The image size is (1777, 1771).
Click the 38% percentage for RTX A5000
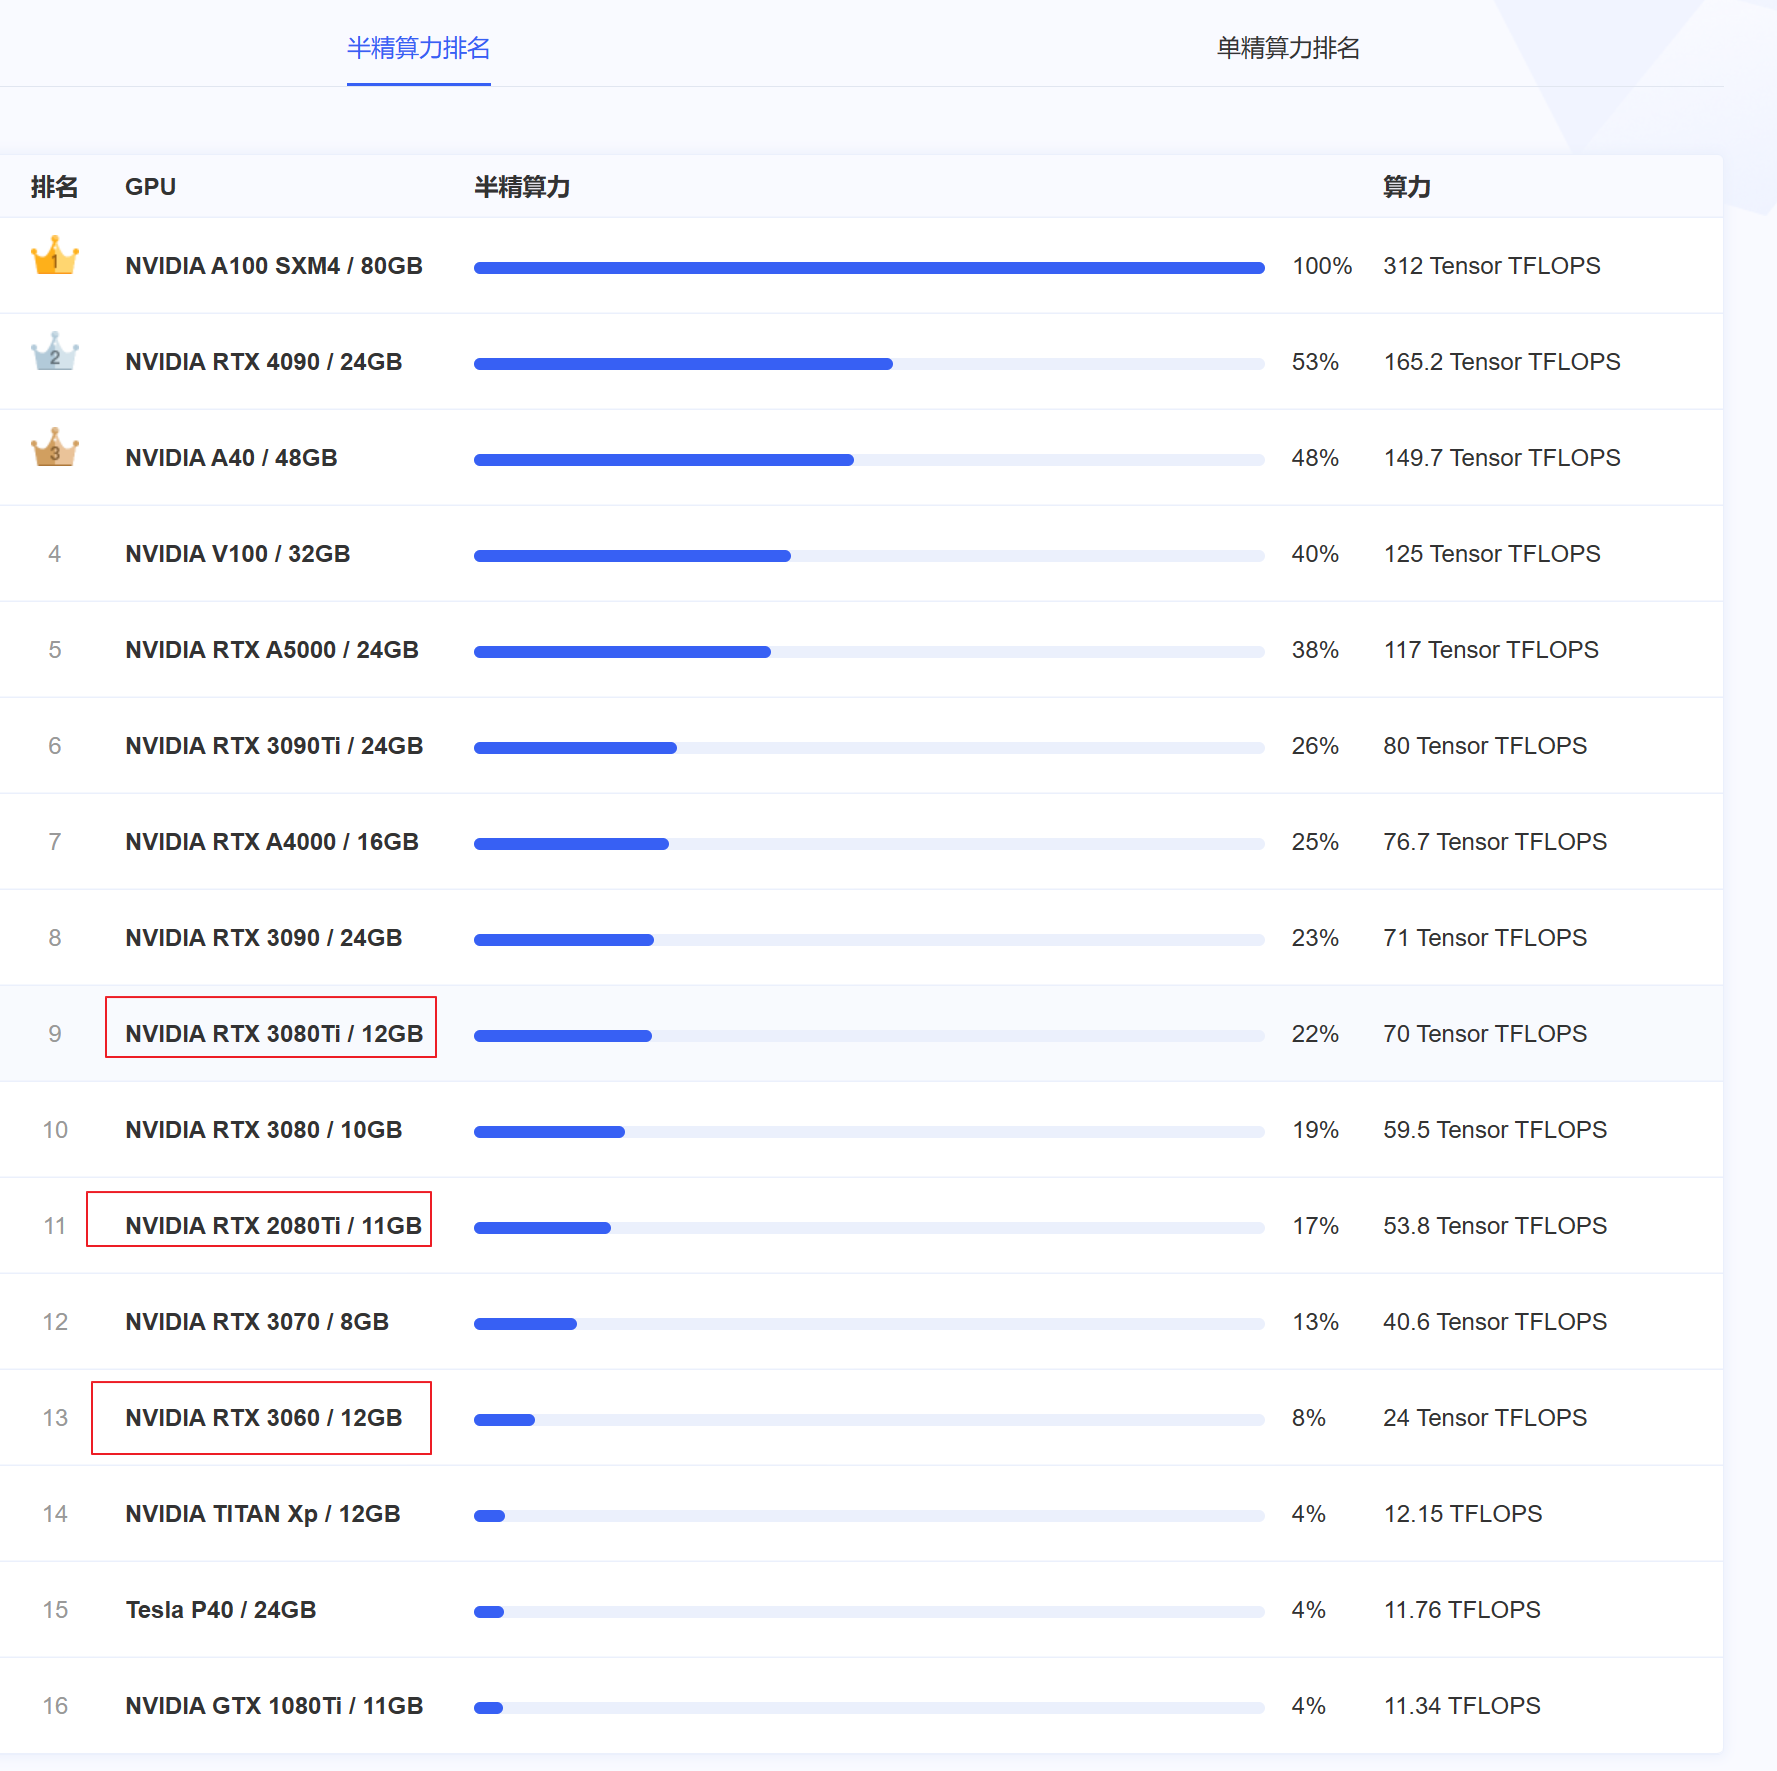[x=1315, y=650]
